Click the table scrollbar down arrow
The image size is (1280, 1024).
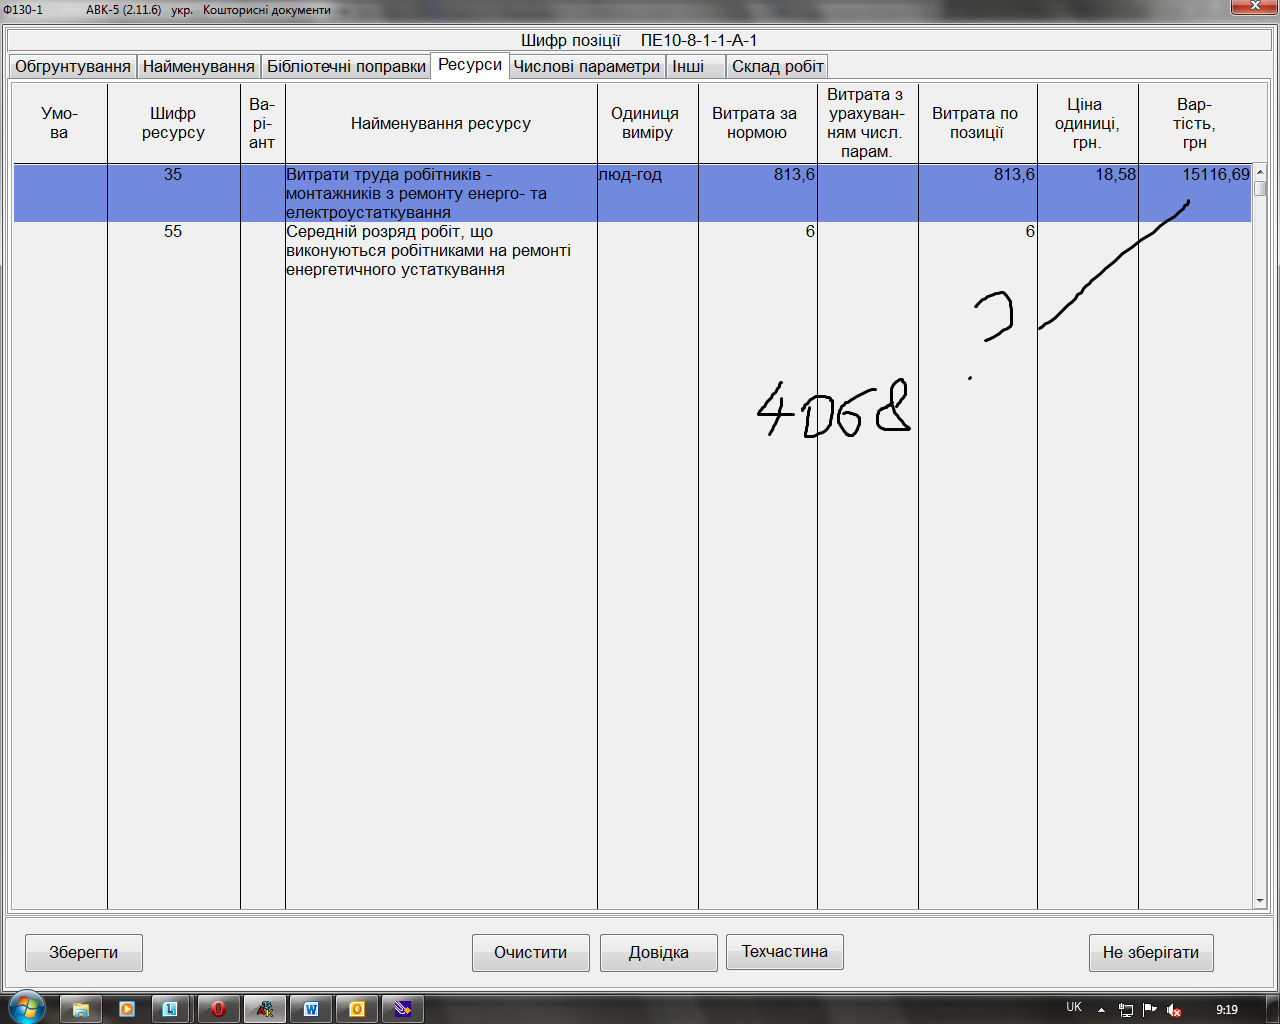(x=1260, y=901)
